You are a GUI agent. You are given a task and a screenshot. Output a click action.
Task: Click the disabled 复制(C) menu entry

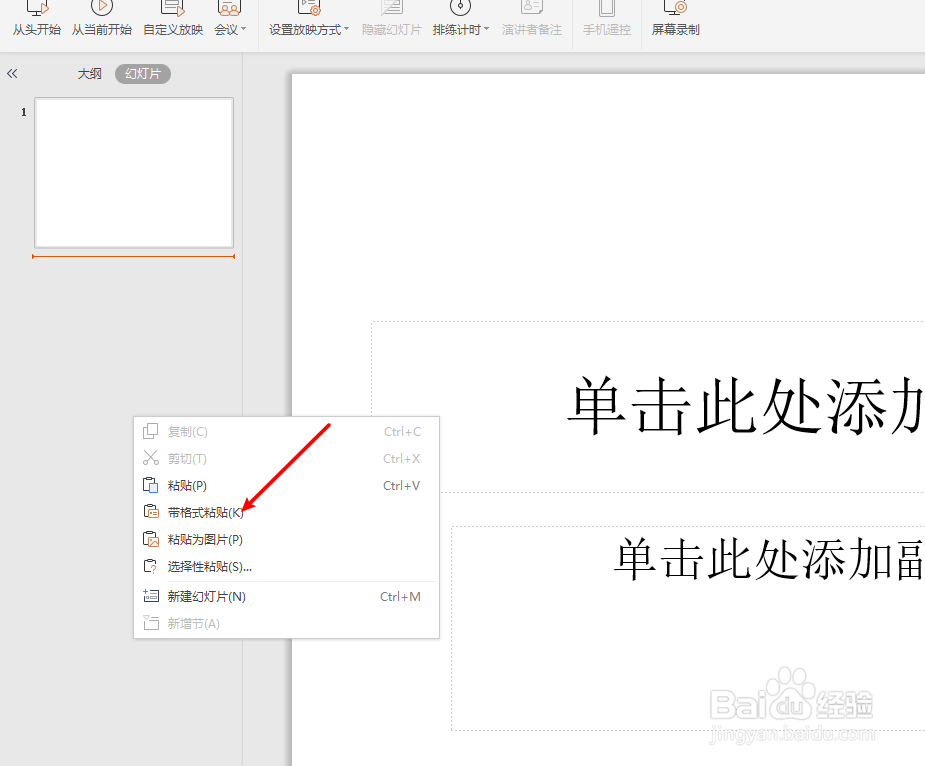[x=286, y=431]
